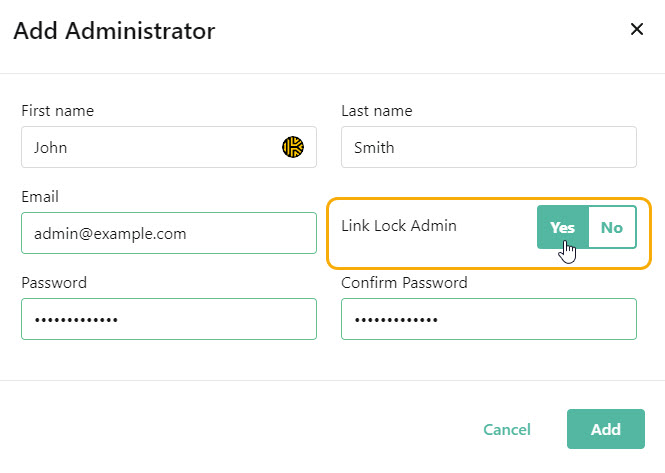
Task: Cancel adding the administrator
Action: (x=507, y=429)
